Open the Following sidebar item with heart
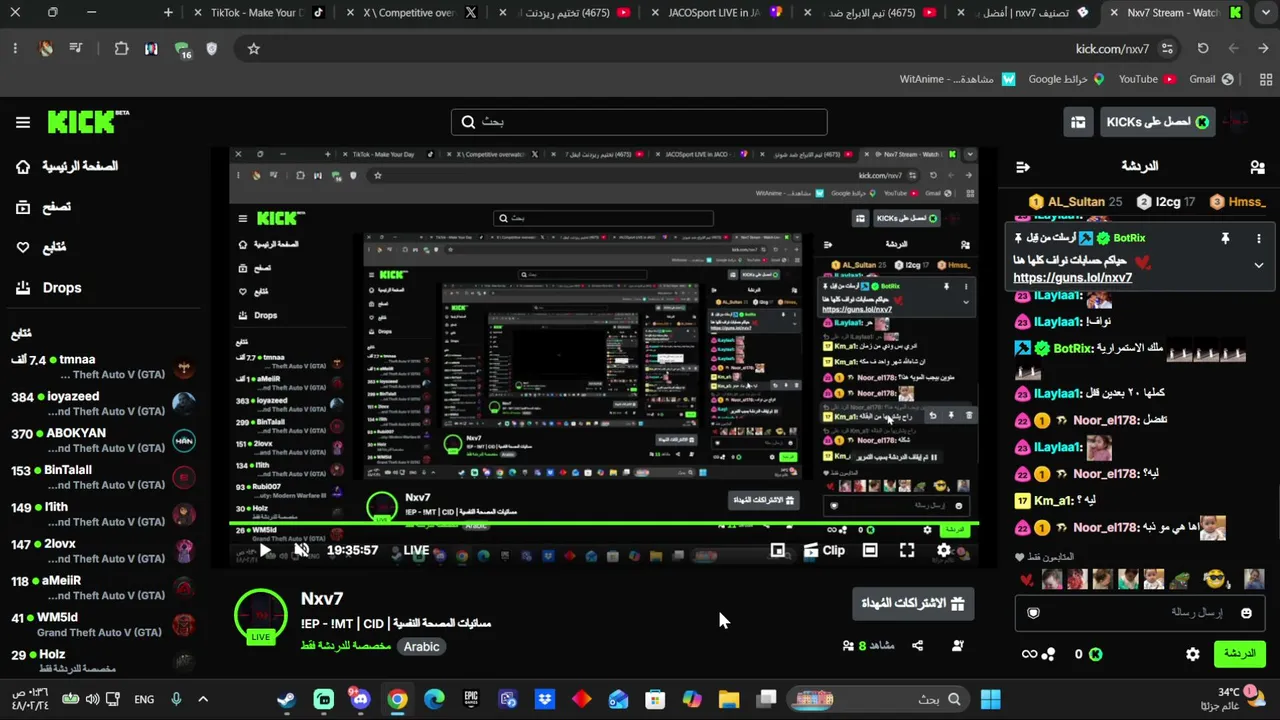The image size is (1280, 720). pos(42,247)
